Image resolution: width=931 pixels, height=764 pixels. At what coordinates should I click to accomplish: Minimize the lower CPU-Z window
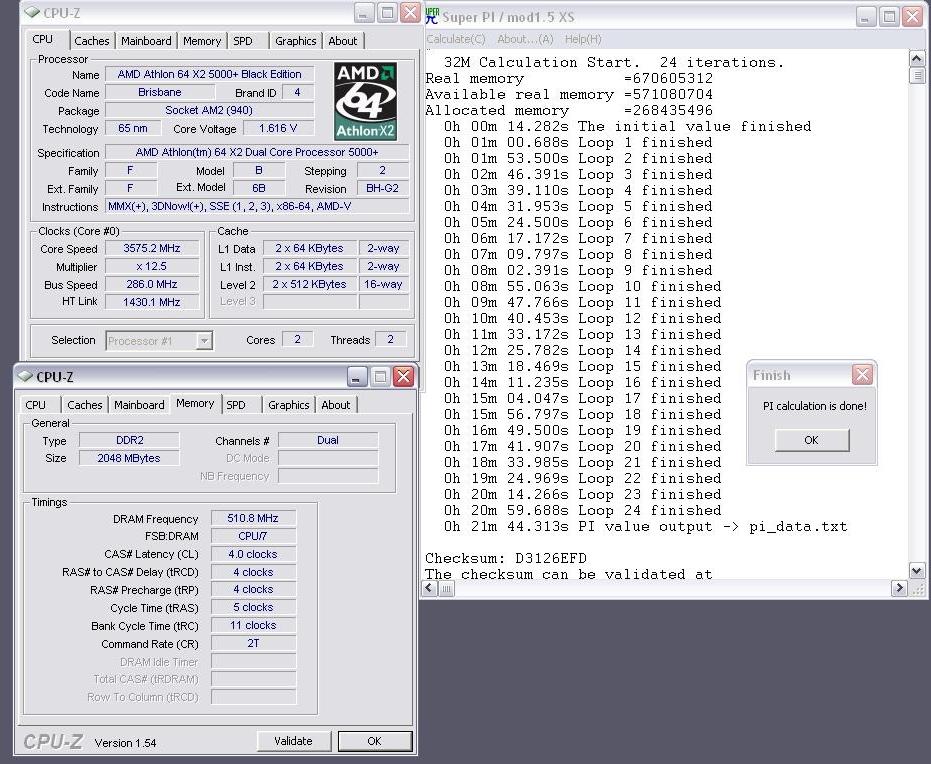click(357, 376)
